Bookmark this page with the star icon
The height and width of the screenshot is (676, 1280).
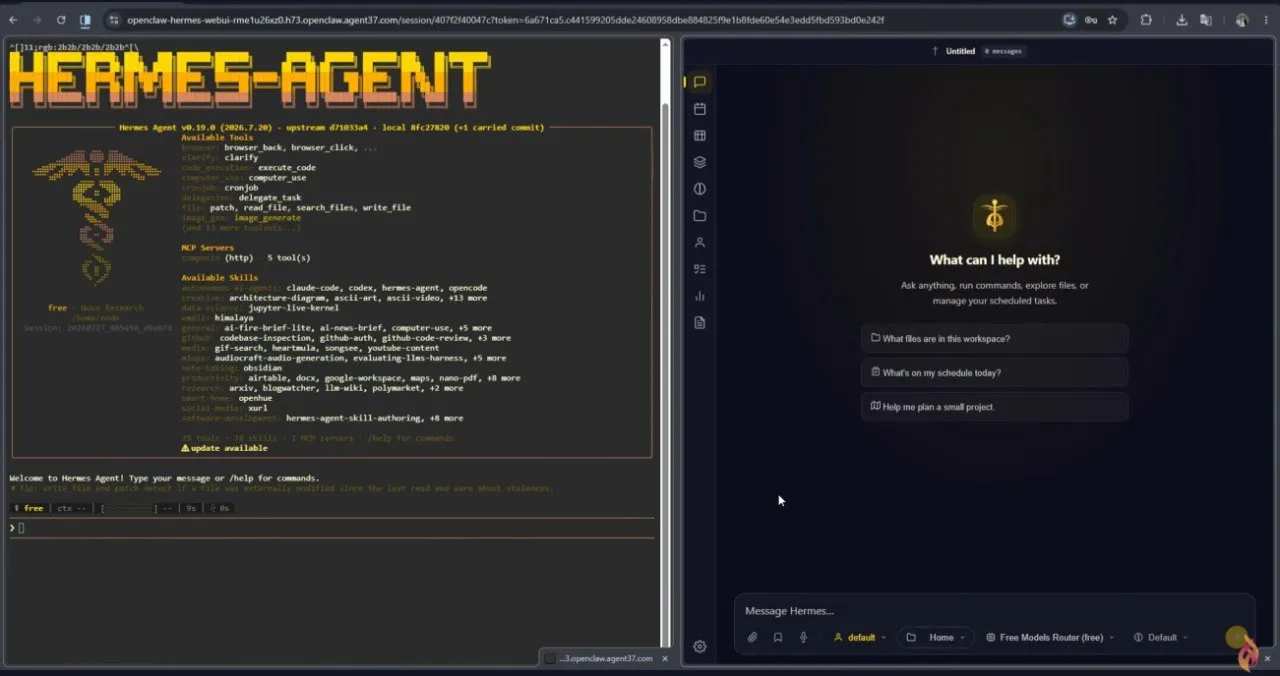coord(1112,20)
